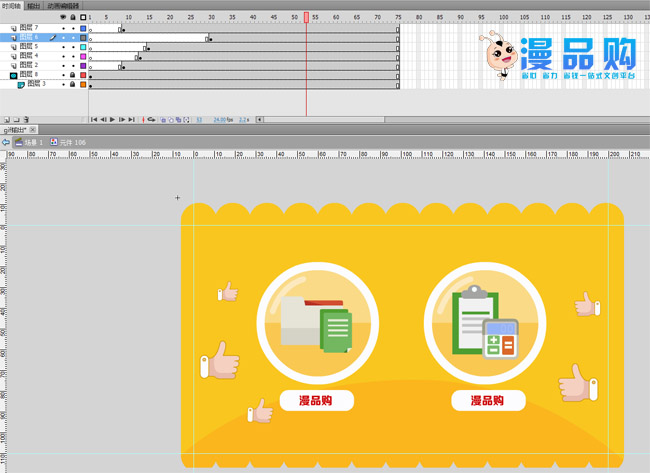Image resolution: width=650 pixels, height=473 pixels.
Task: Unlock layer 3 via padlock icon
Action: pyautogui.click(x=73, y=84)
